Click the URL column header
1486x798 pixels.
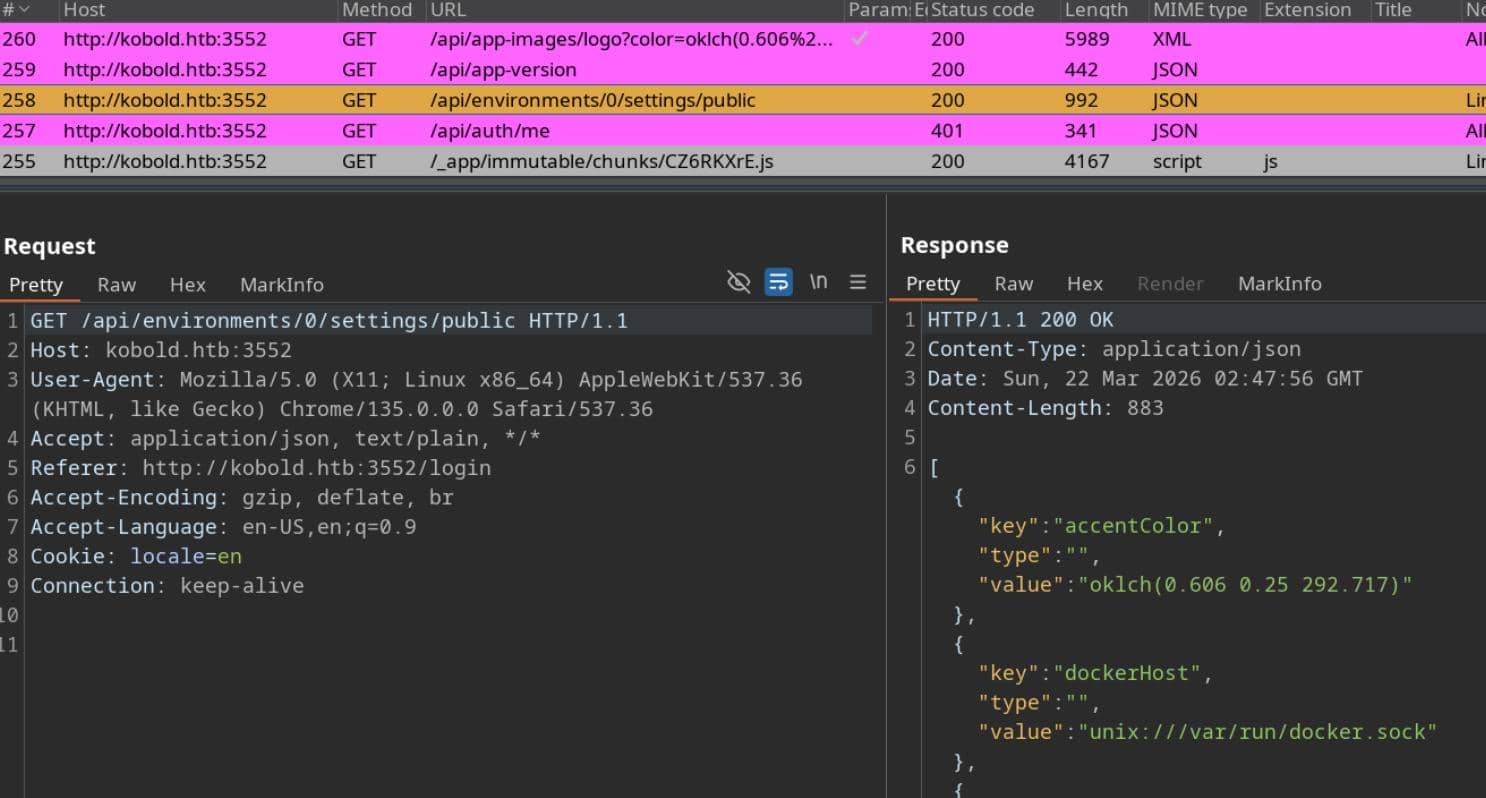tap(447, 10)
